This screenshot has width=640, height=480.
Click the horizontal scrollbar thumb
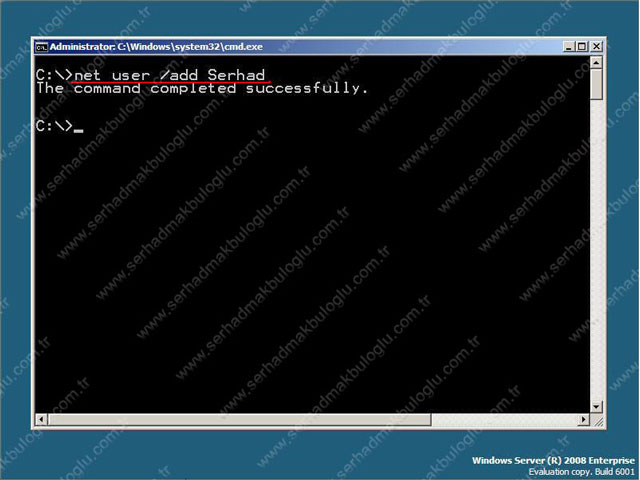tap(239, 419)
